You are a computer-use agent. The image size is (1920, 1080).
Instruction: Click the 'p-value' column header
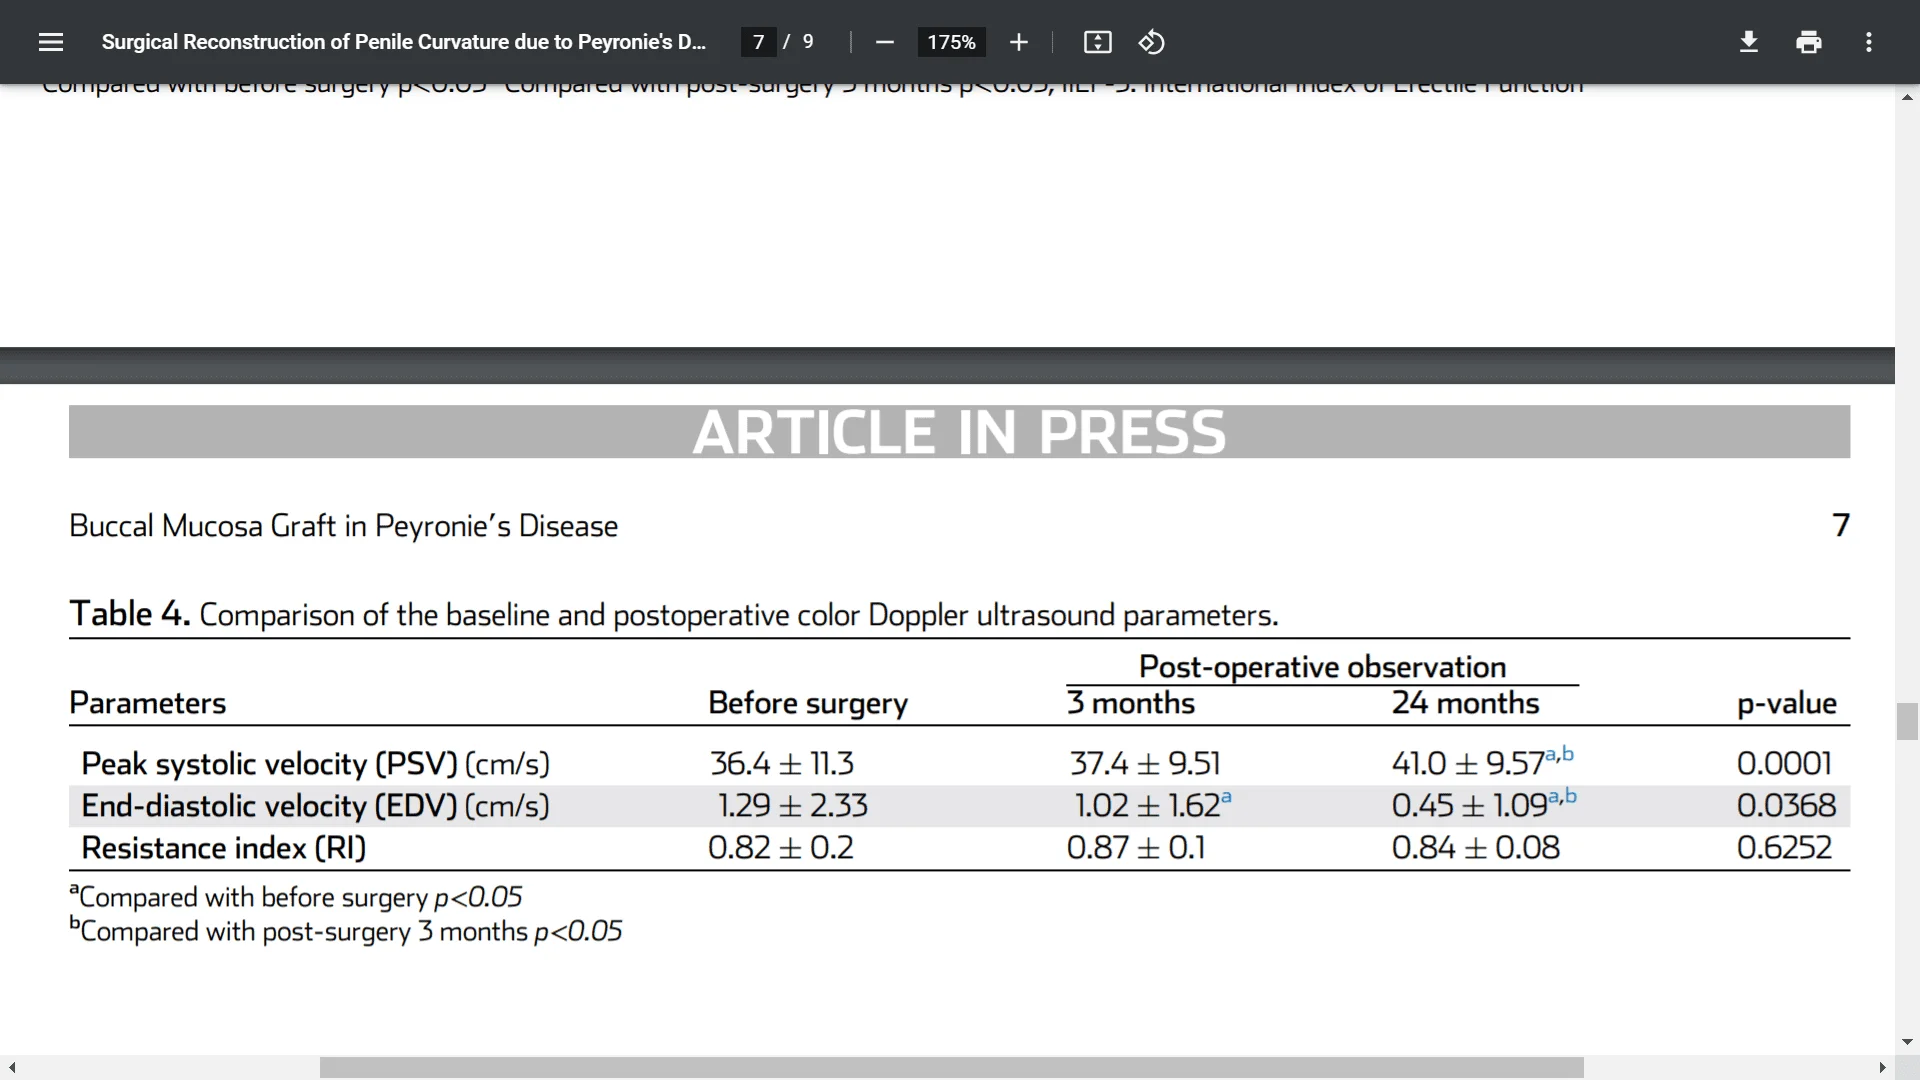pyautogui.click(x=1787, y=704)
